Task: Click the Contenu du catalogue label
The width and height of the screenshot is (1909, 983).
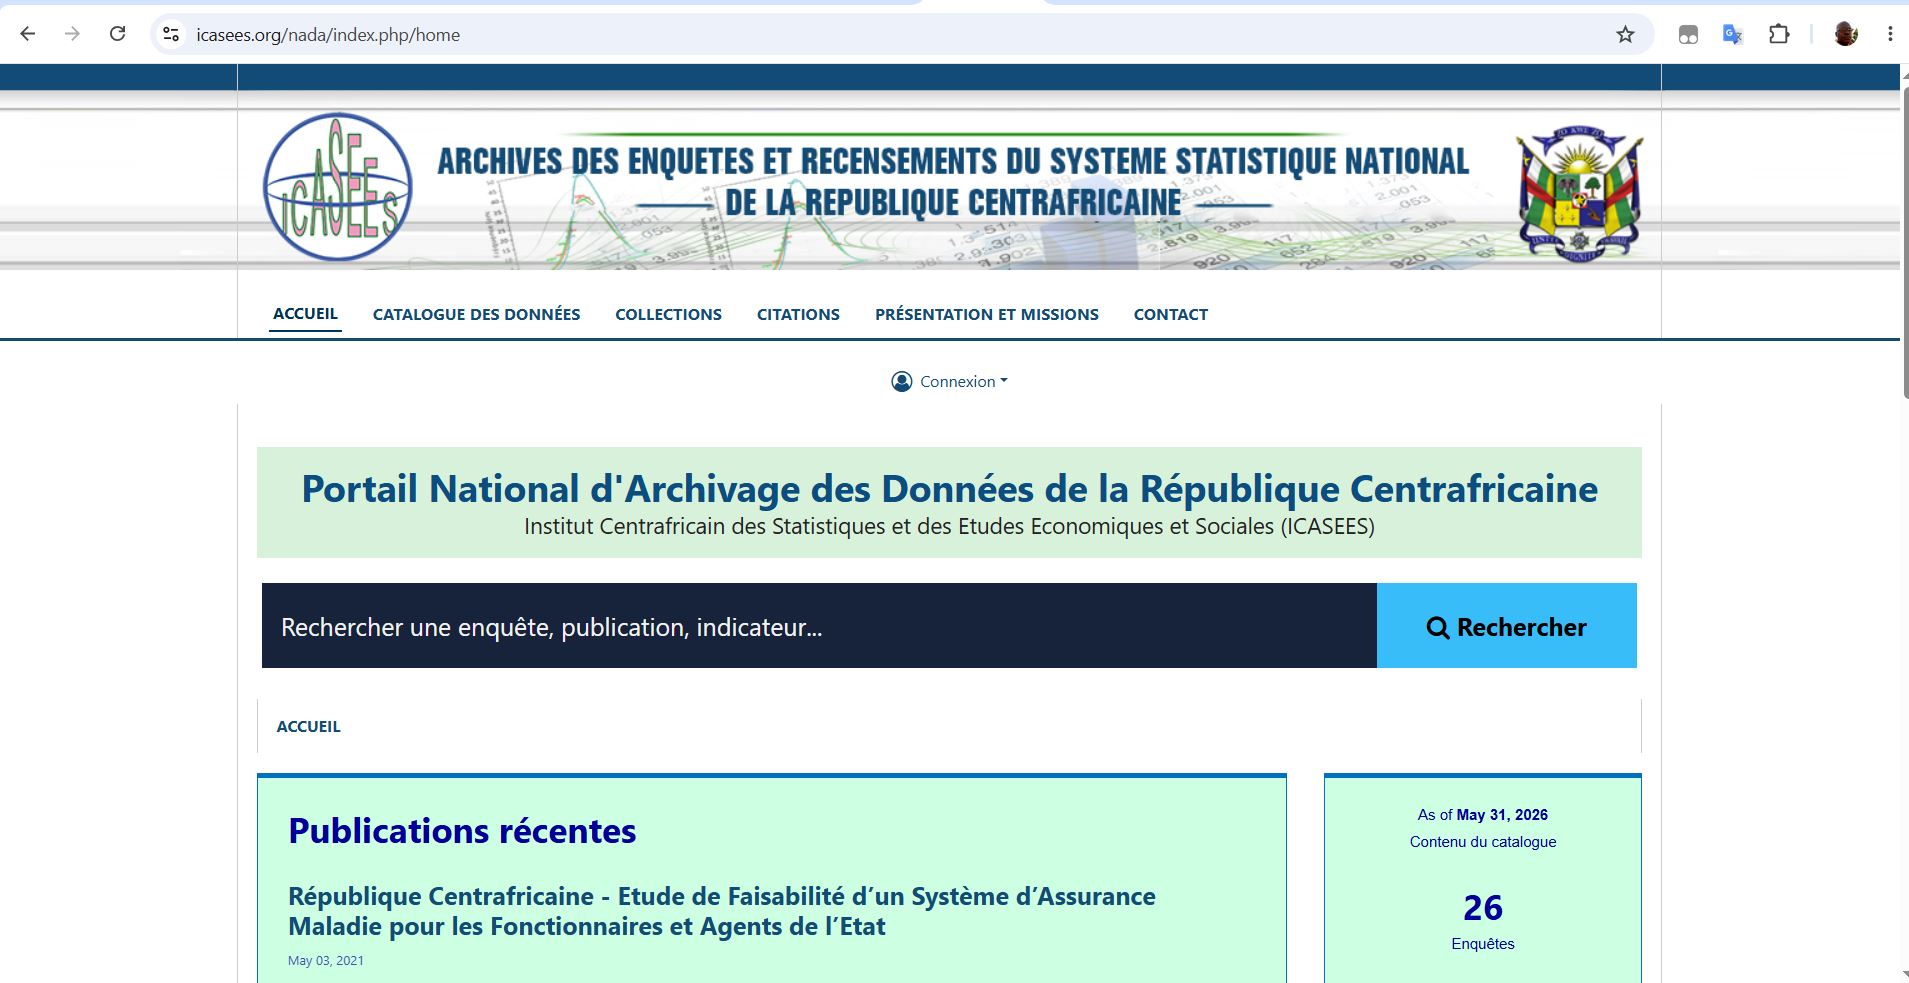Action: click(1483, 842)
